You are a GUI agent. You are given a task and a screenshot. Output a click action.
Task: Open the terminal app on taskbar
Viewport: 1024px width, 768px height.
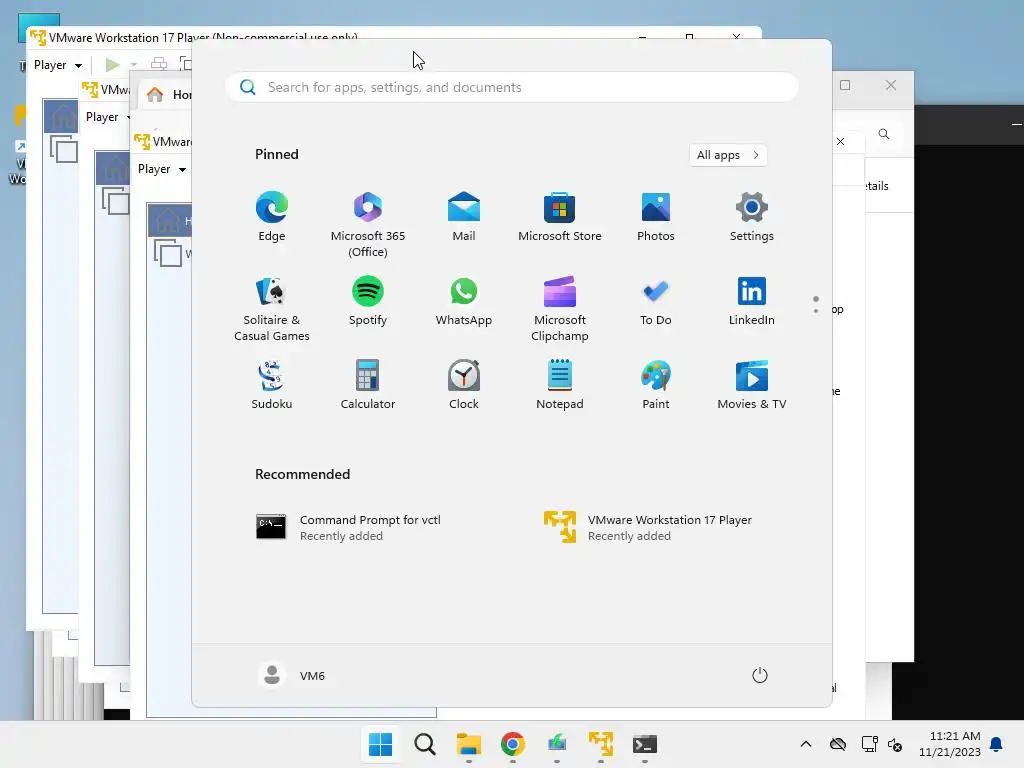(645, 744)
